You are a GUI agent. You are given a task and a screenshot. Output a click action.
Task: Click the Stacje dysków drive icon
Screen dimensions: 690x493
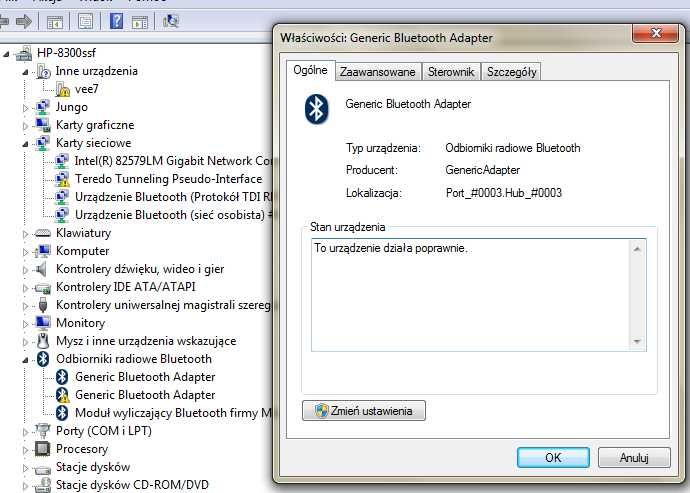tap(43, 469)
